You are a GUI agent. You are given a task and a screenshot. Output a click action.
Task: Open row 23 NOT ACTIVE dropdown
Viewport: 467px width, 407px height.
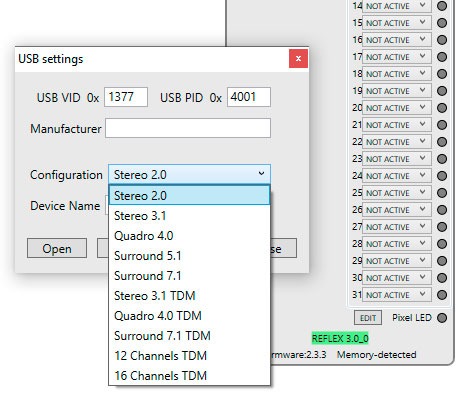click(397, 159)
